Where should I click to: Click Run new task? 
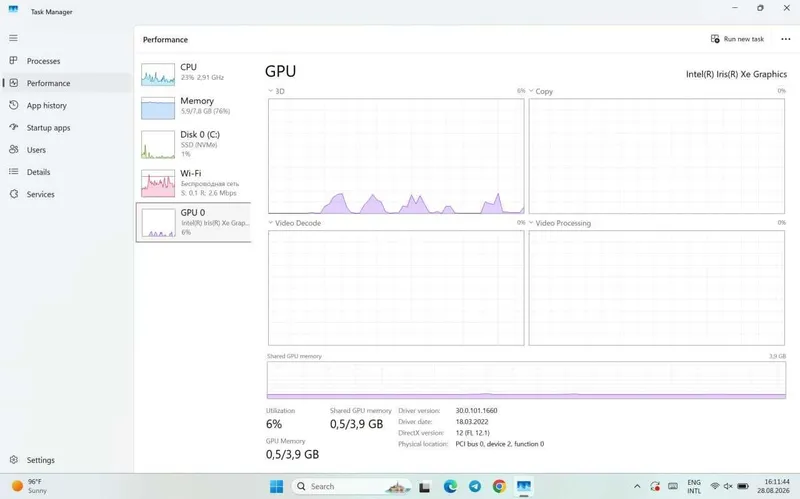737,39
